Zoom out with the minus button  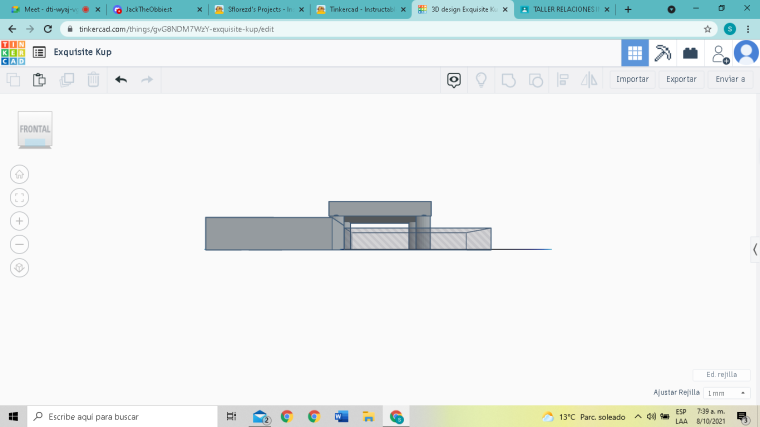(x=19, y=244)
